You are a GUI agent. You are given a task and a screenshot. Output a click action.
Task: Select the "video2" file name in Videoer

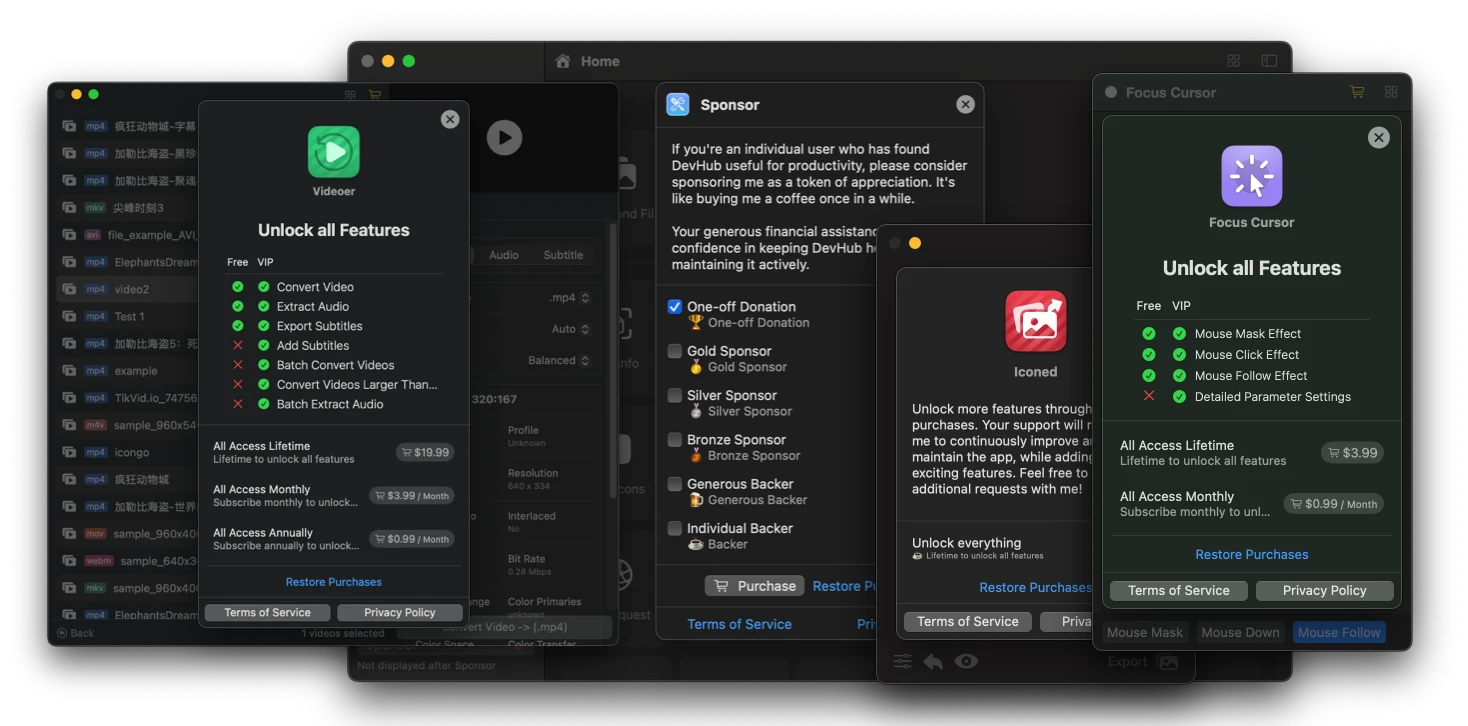tap(132, 289)
